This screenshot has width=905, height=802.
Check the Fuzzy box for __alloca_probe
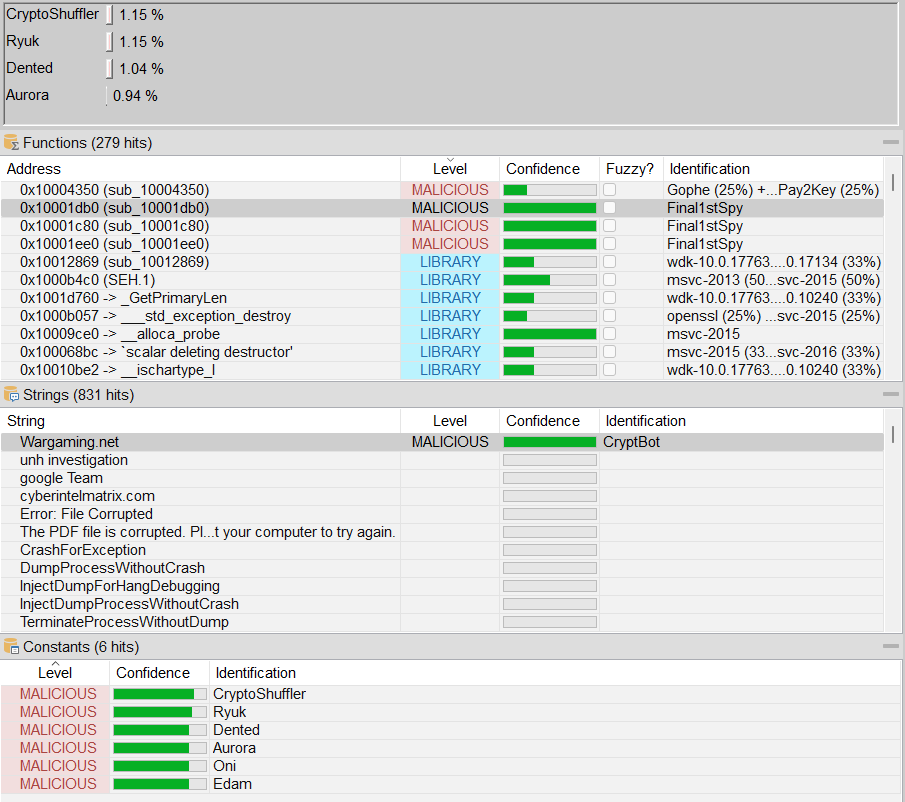(609, 334)
